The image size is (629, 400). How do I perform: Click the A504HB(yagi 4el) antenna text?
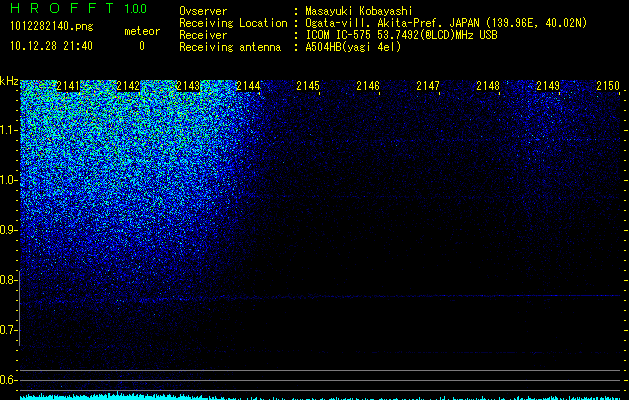[353, 47]
